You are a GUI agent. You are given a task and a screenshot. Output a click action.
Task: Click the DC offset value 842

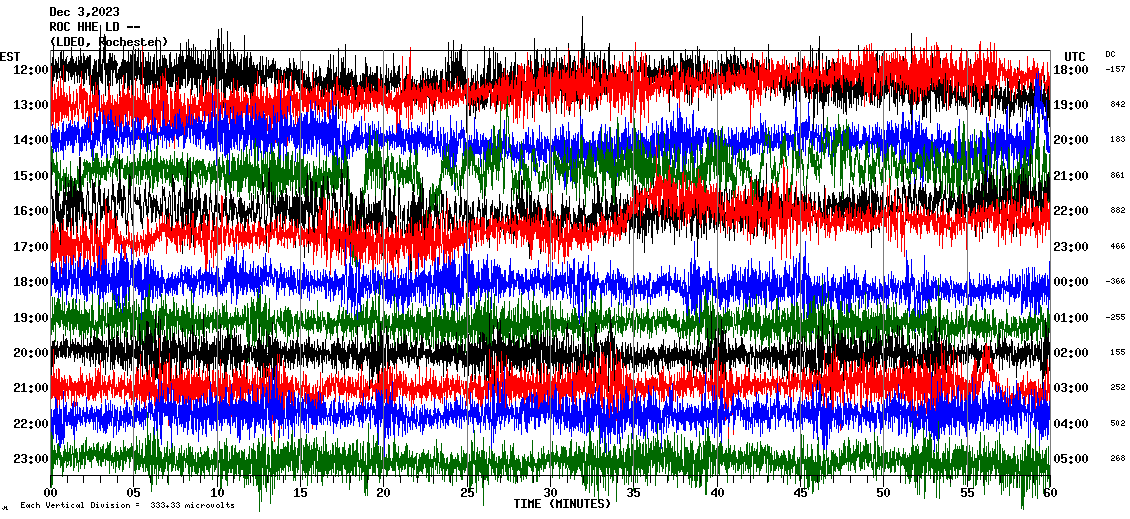coord(1117,104)
